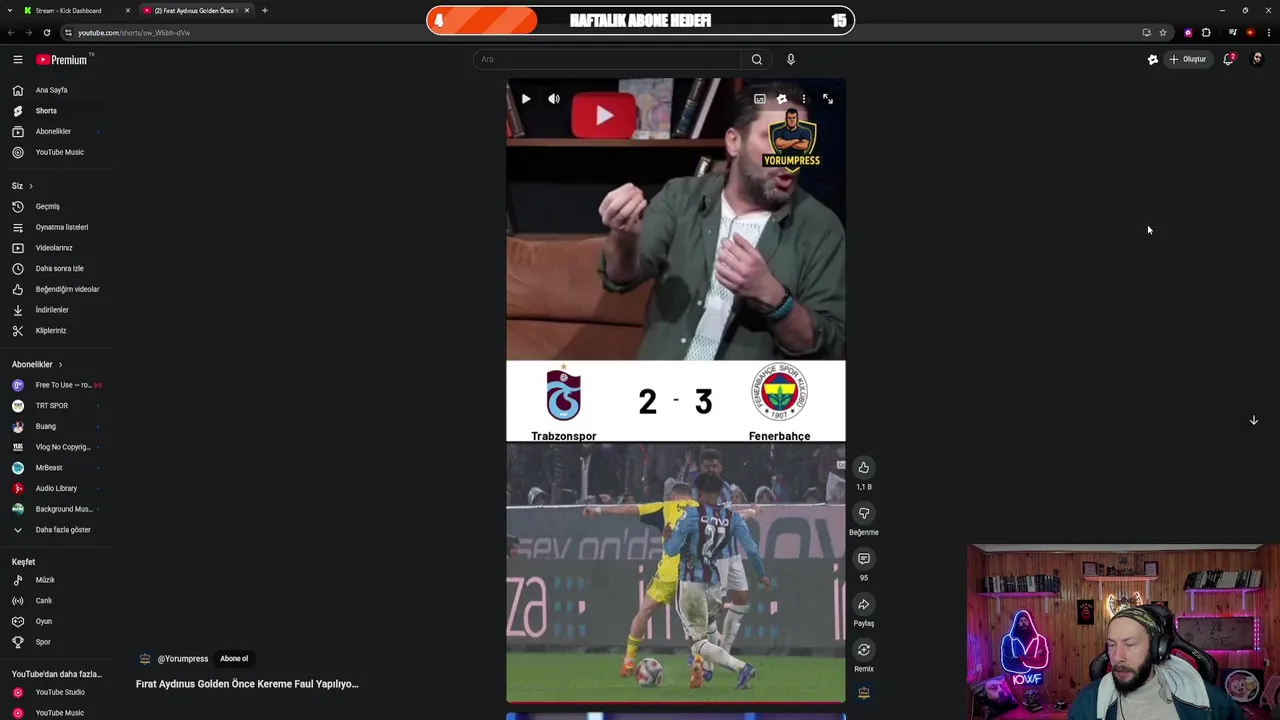
Task: Open the browser three-dot menu
Action: 1269,32
